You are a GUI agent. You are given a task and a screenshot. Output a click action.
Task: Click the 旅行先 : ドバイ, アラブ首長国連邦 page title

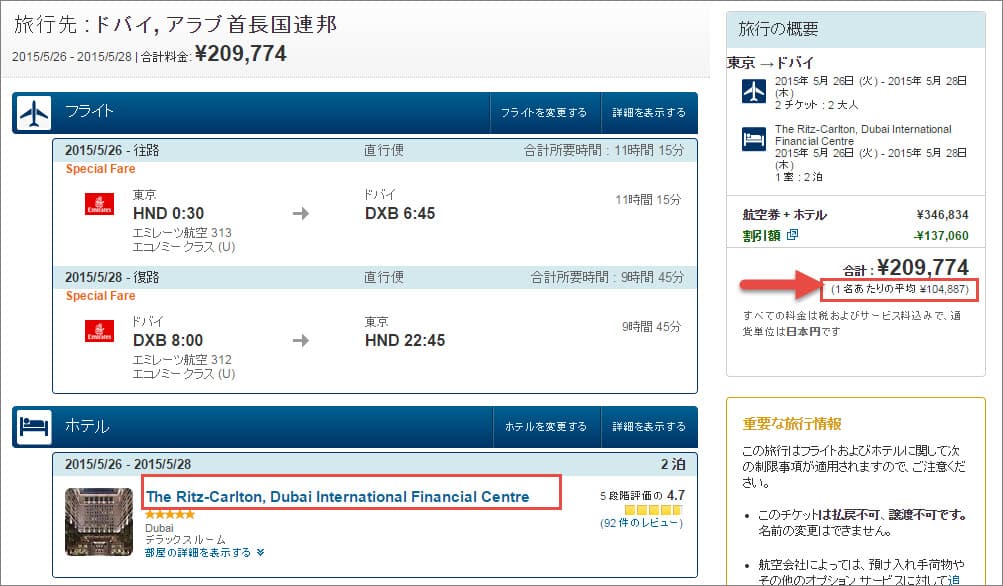(175, 24)
